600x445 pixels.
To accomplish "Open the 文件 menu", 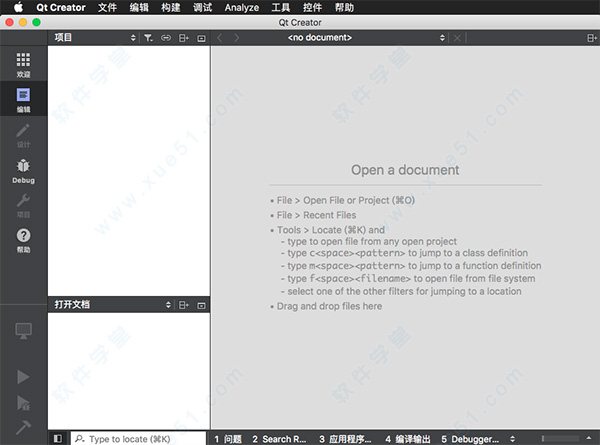I will (x=107, y=7).
